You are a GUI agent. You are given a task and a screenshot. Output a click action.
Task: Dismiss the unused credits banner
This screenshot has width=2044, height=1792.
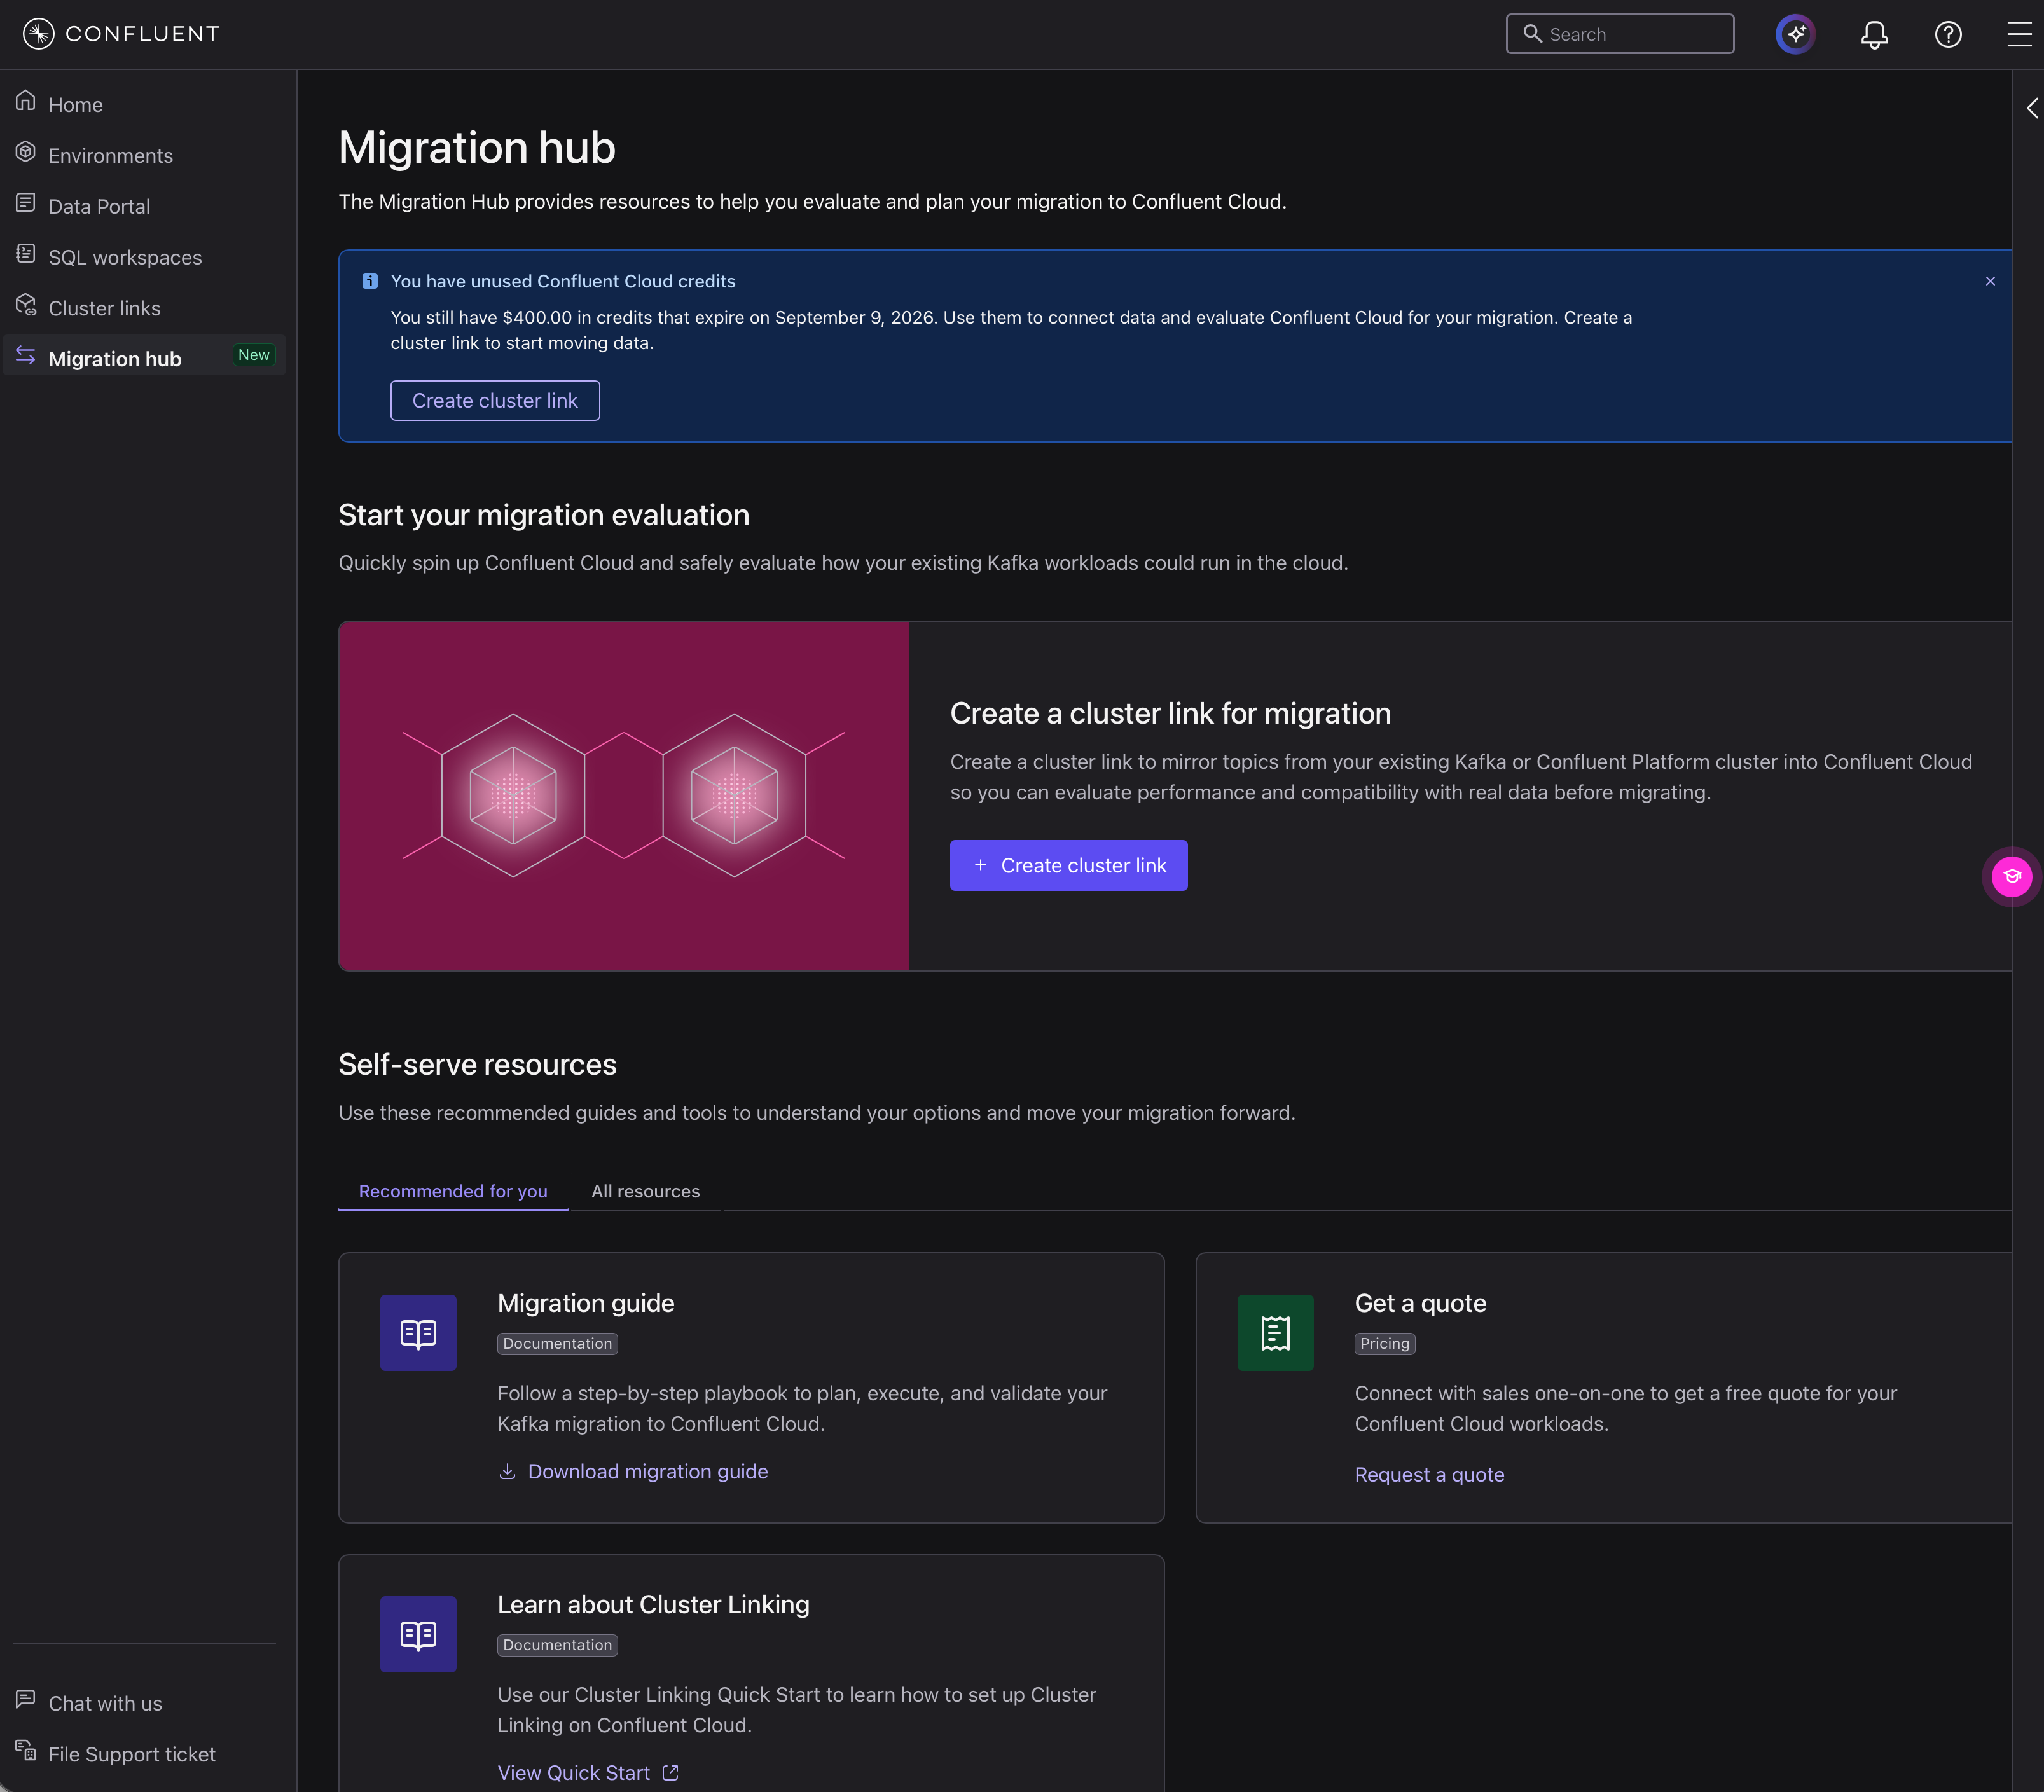tap(1990, 281)
